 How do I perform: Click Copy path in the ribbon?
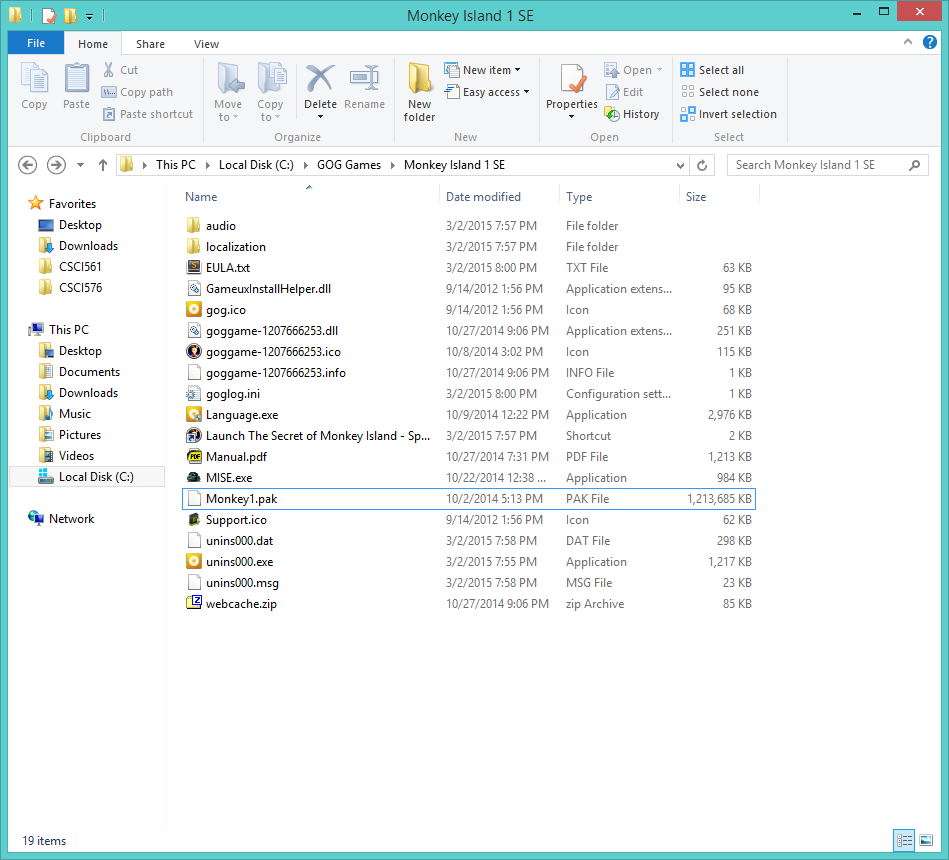[x=137, y=92]
